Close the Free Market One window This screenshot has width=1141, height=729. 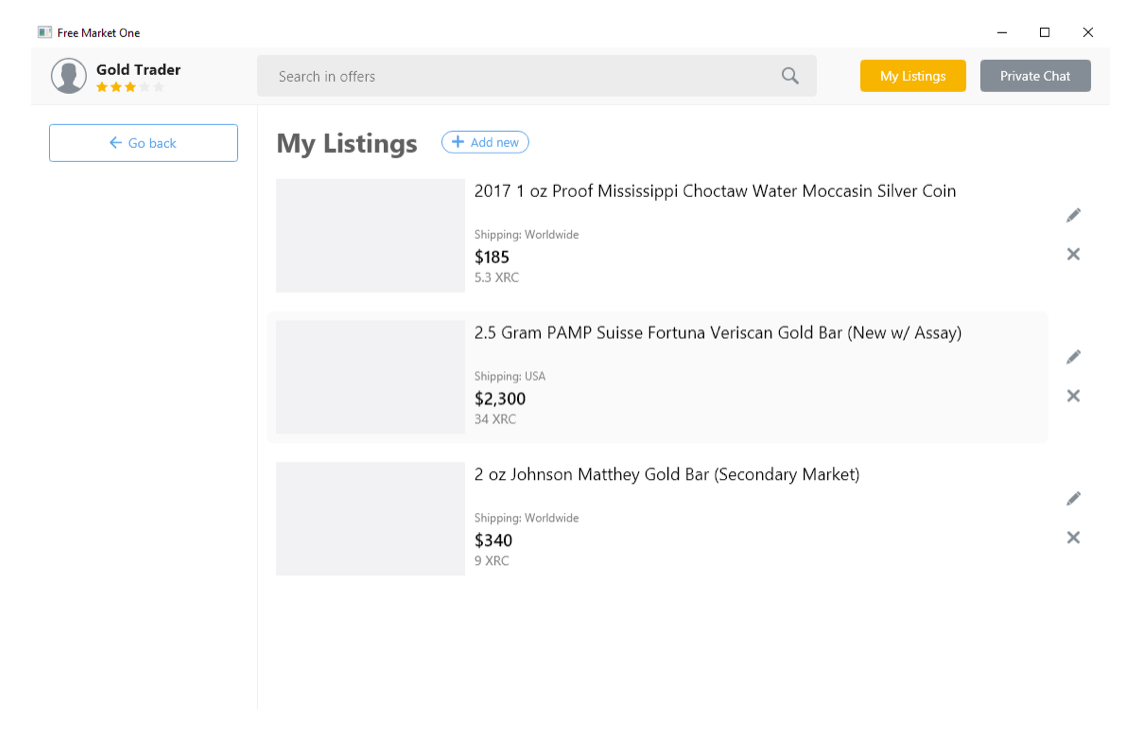click(x=1088, y=33)
